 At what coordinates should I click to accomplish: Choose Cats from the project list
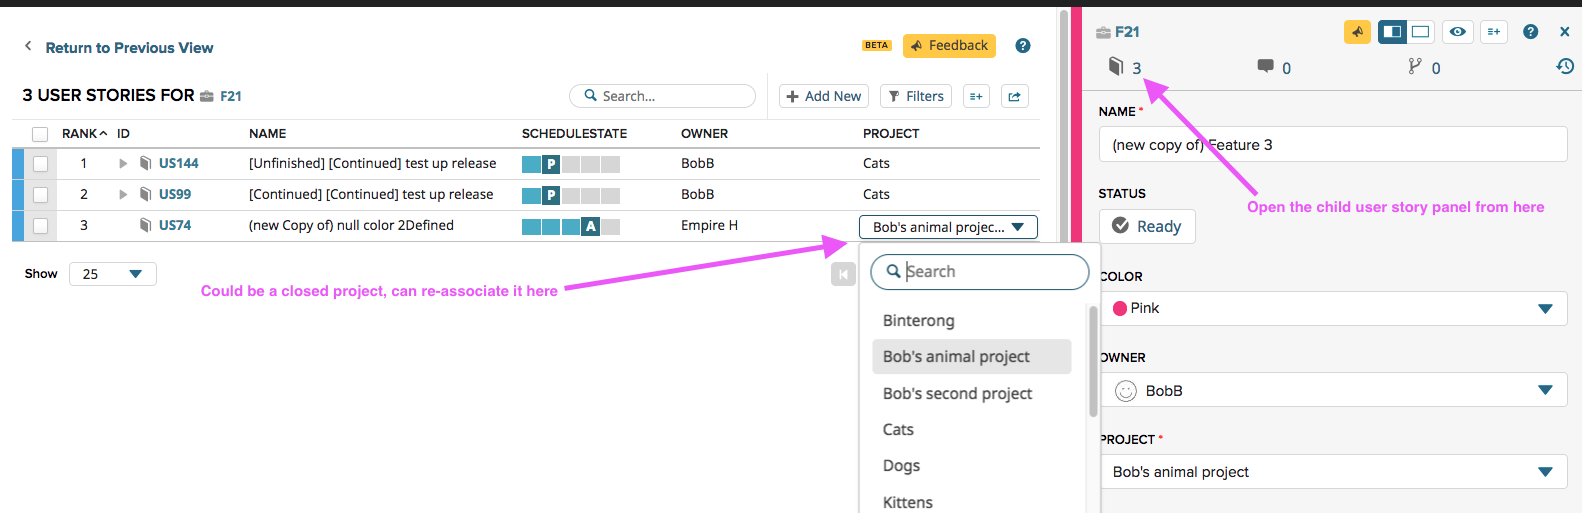[898, 430]
